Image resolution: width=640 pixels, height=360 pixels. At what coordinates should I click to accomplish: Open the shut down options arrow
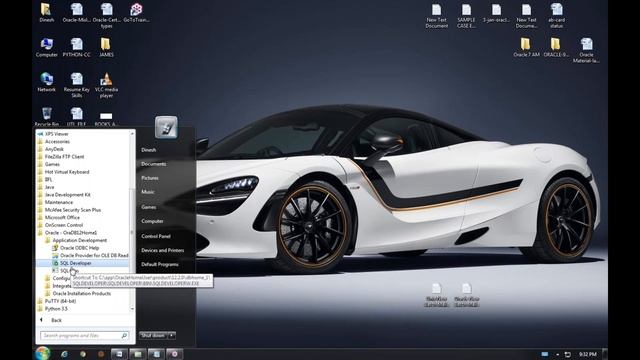pyautogui.click(x=172, y=336)
